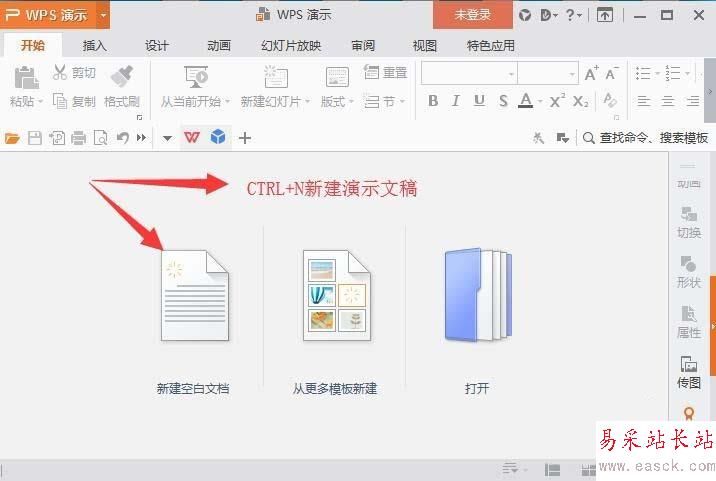The height and width of the screenshot is (481, 716).
Task: Switch to the 设计 tab
Action: 157,46
